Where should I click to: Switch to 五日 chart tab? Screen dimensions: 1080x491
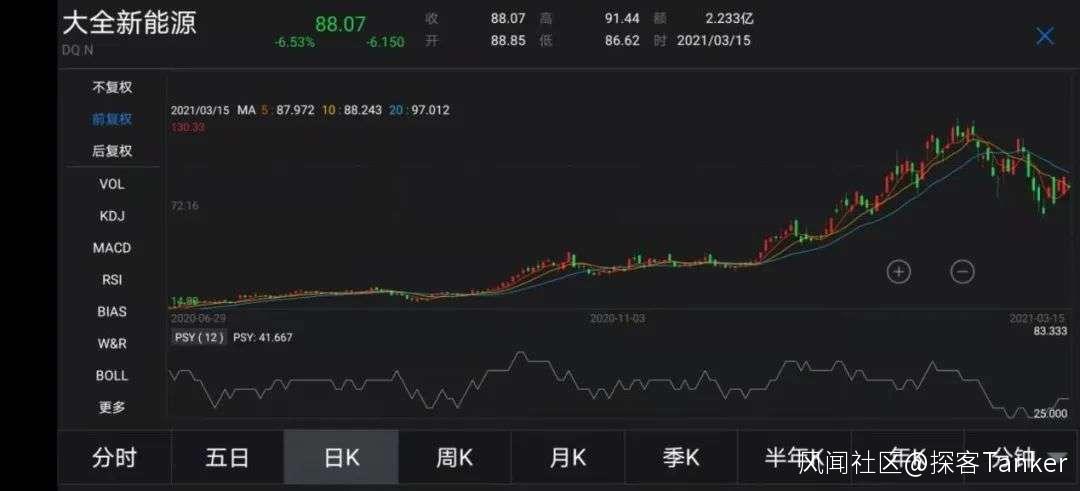(227, 457)
